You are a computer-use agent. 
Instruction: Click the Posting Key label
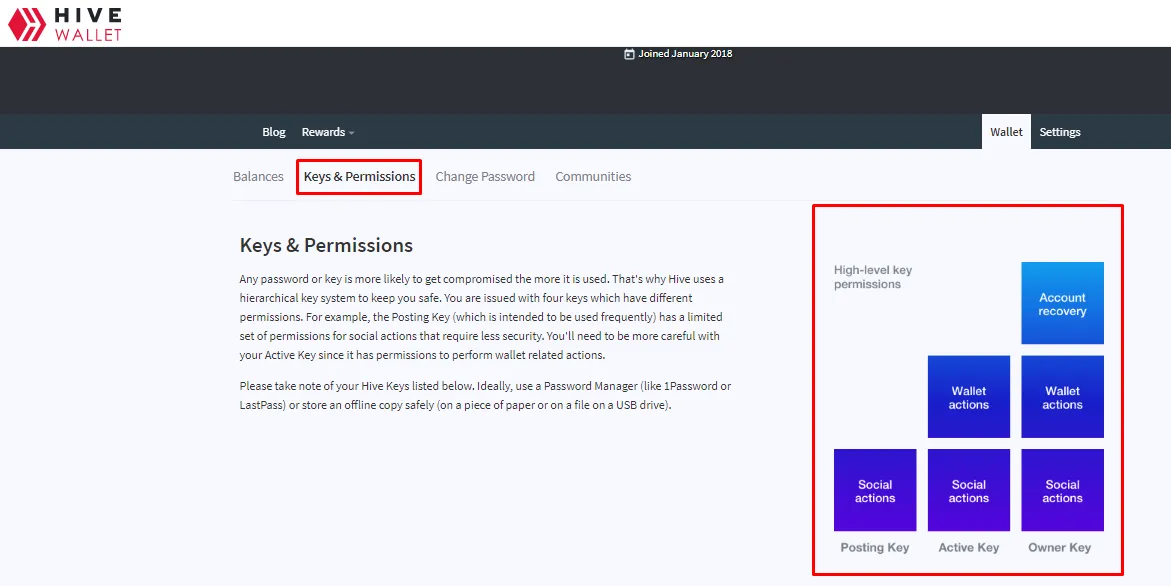pos(875,547)
